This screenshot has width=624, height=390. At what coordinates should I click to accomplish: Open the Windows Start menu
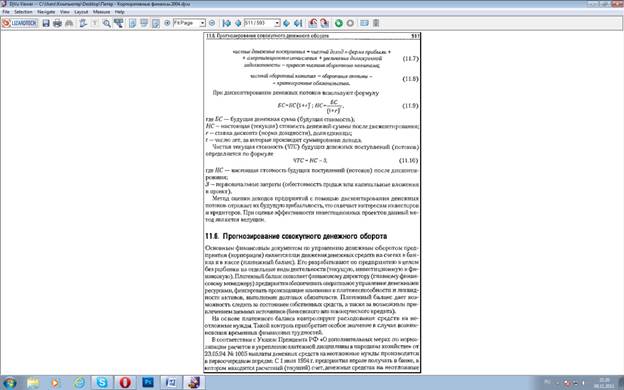coord(10,383)
